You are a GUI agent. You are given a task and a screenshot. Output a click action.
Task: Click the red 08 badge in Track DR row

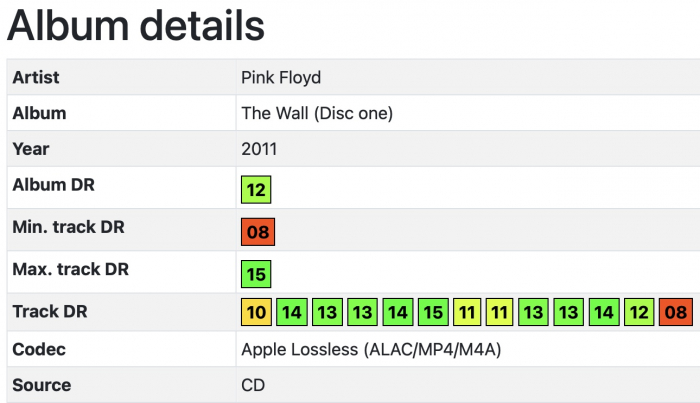(x=676, y=313)
